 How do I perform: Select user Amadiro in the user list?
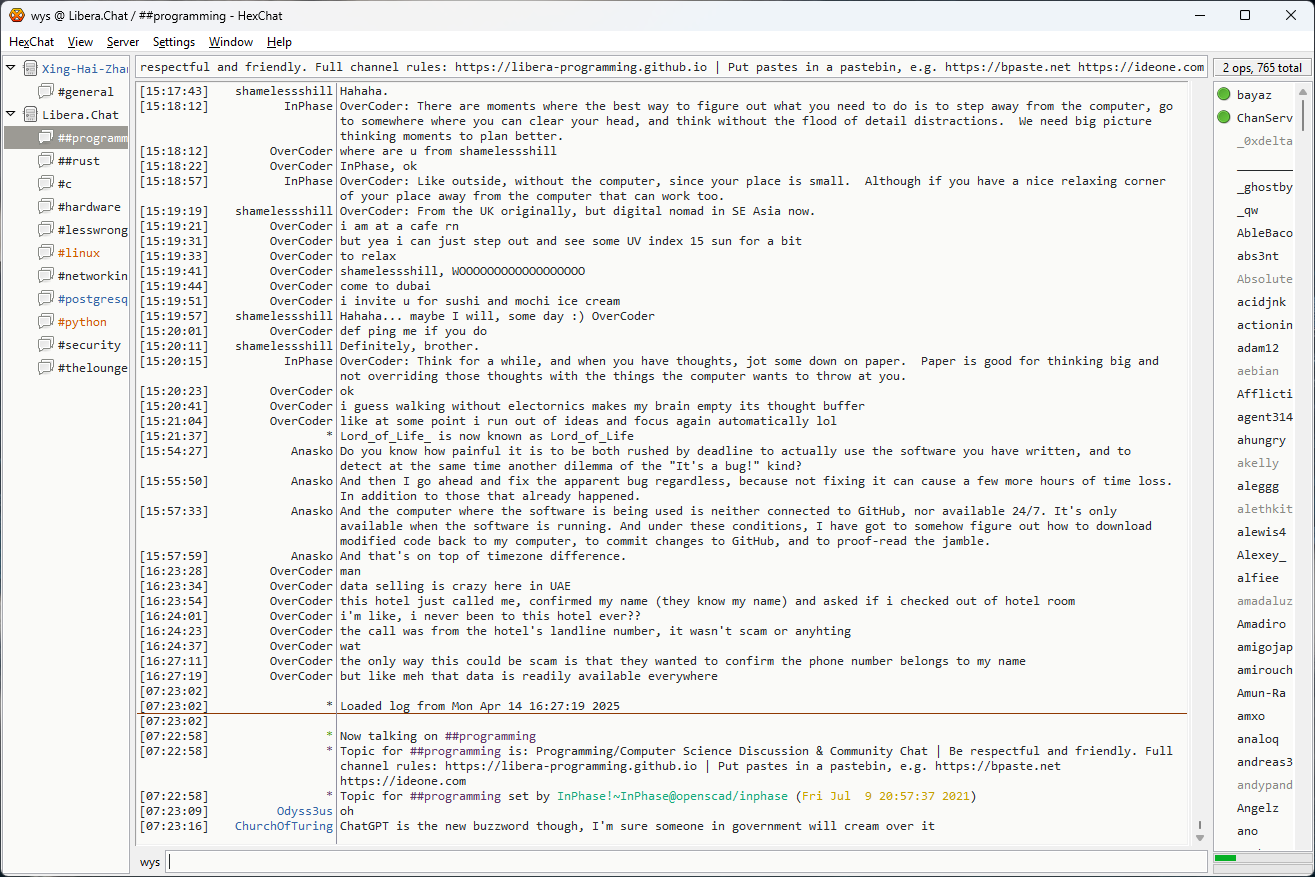click(x=1261, y=624)
